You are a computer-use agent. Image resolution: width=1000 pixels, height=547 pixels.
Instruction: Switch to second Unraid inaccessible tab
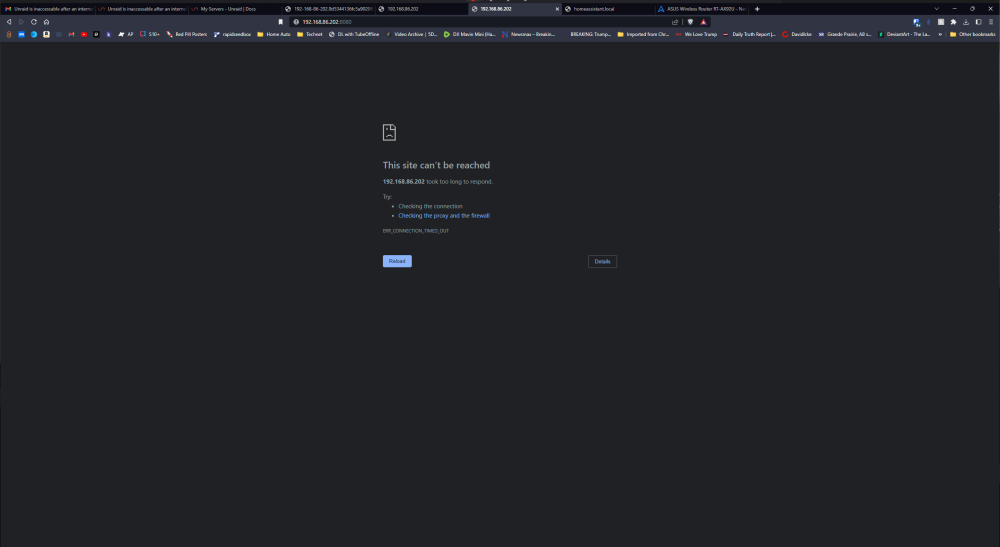(x=142, y=9)
